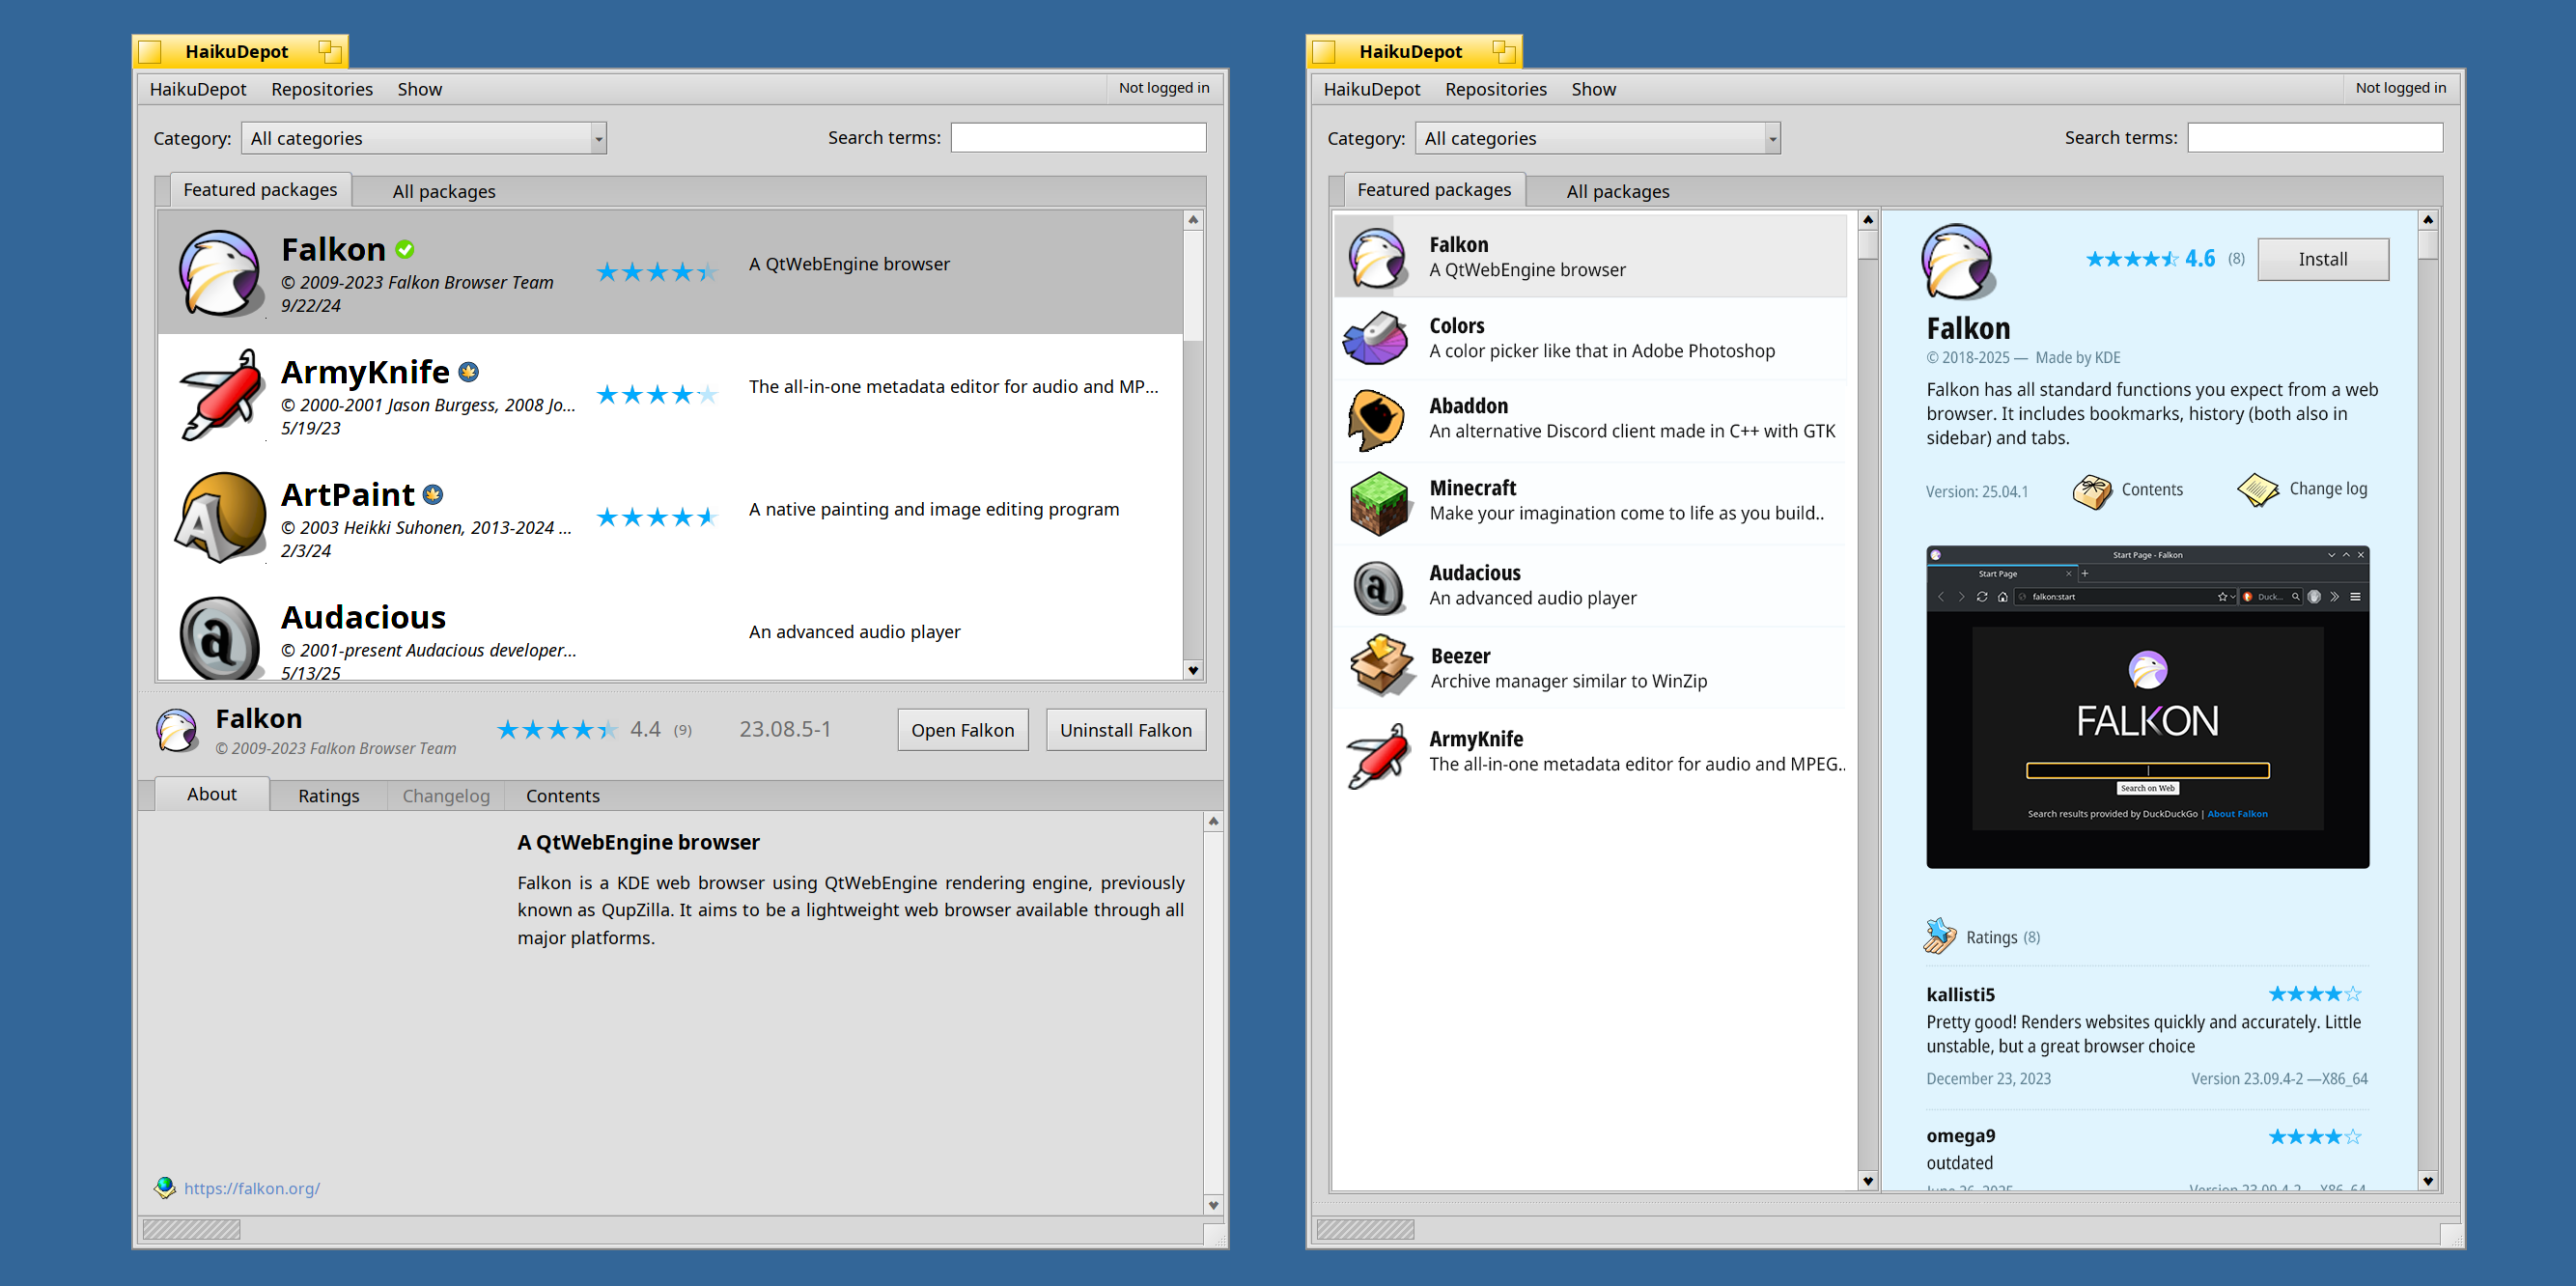The width and height of the screenshot is (2576, 1286).
Task: Click Search terms field in right window
Action: 2315,137
